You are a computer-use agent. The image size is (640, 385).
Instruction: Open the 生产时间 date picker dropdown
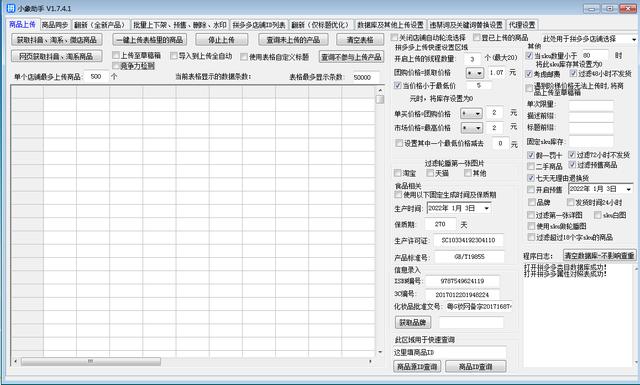[x=486, y=208]
